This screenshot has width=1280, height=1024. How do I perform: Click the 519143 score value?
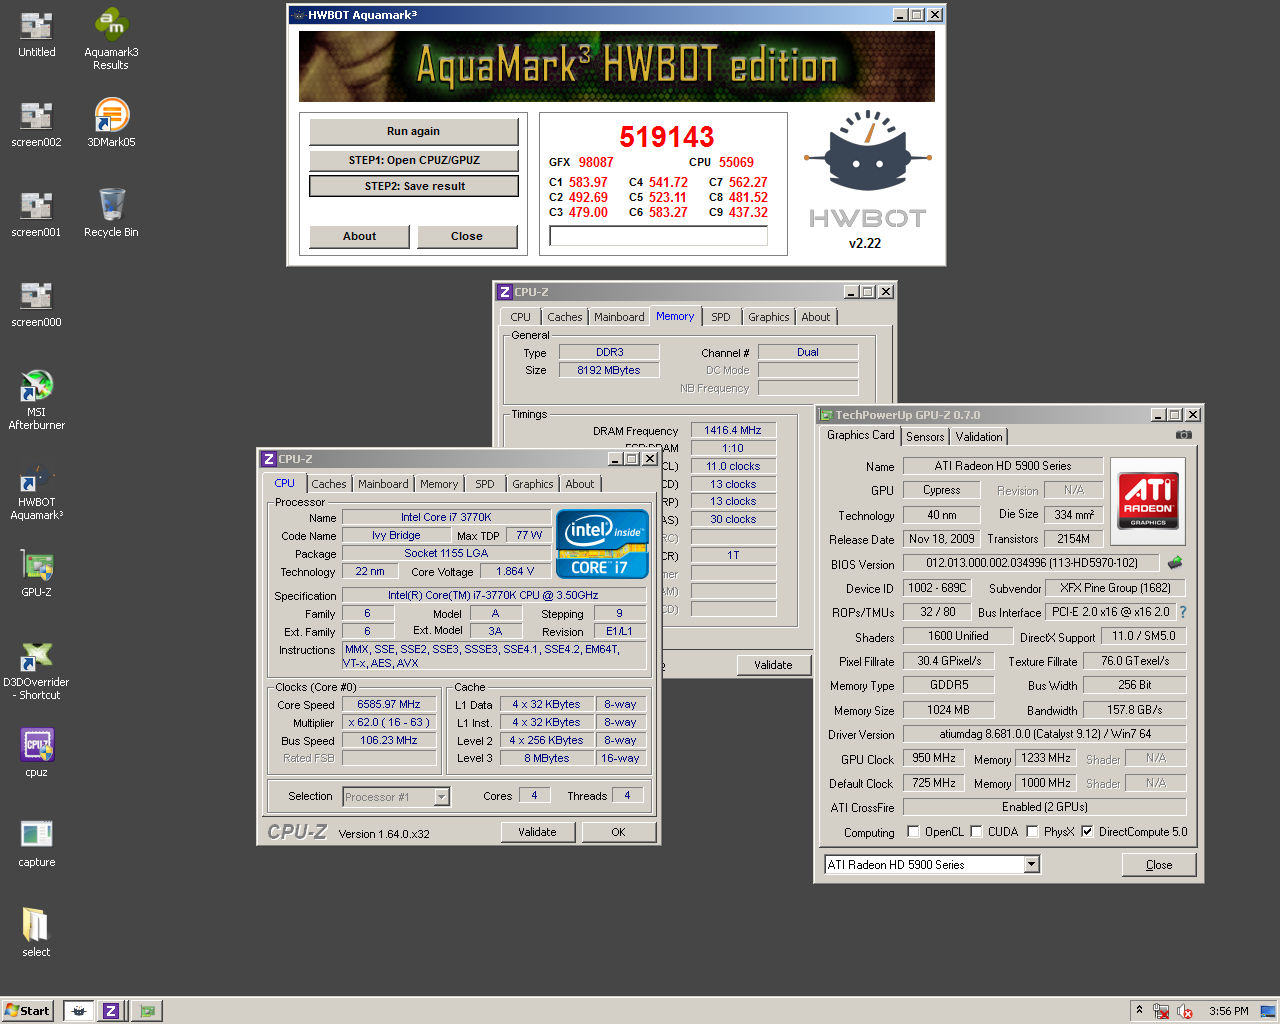coord(667,137)
